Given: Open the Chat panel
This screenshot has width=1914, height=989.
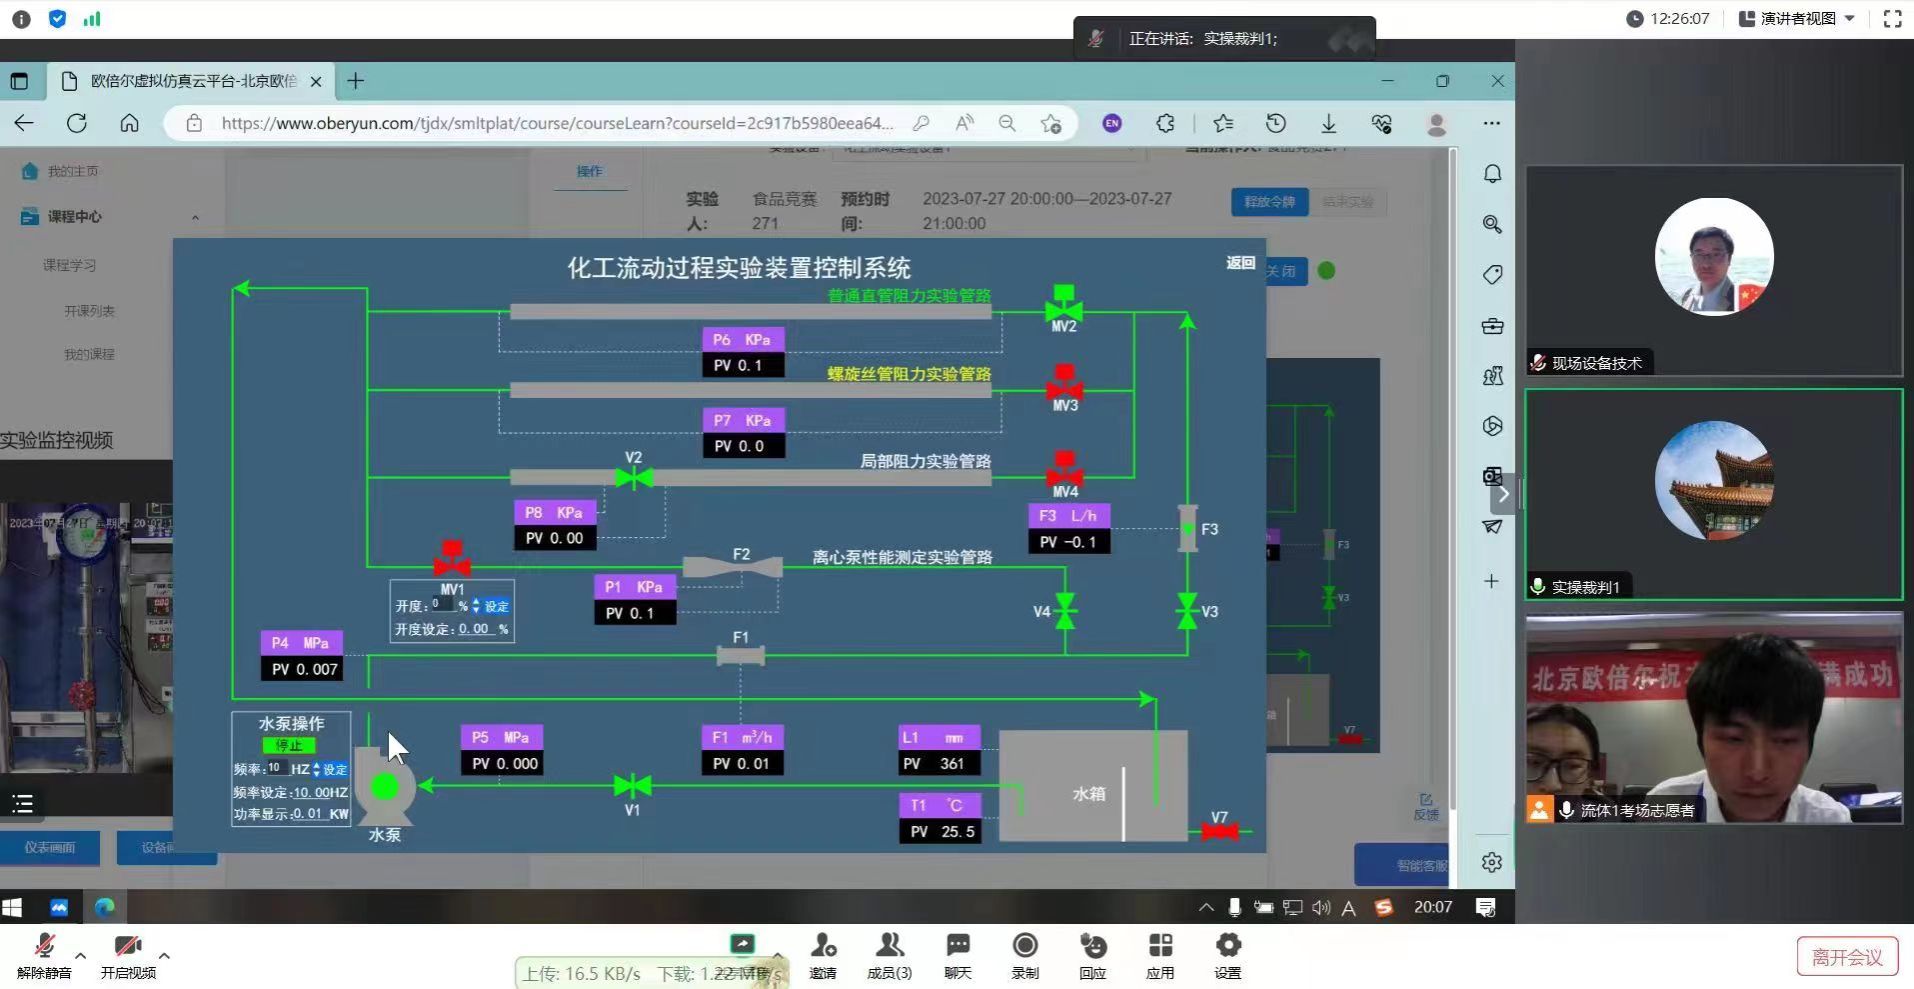Looking at the screenshot, I should pos(957,955).
